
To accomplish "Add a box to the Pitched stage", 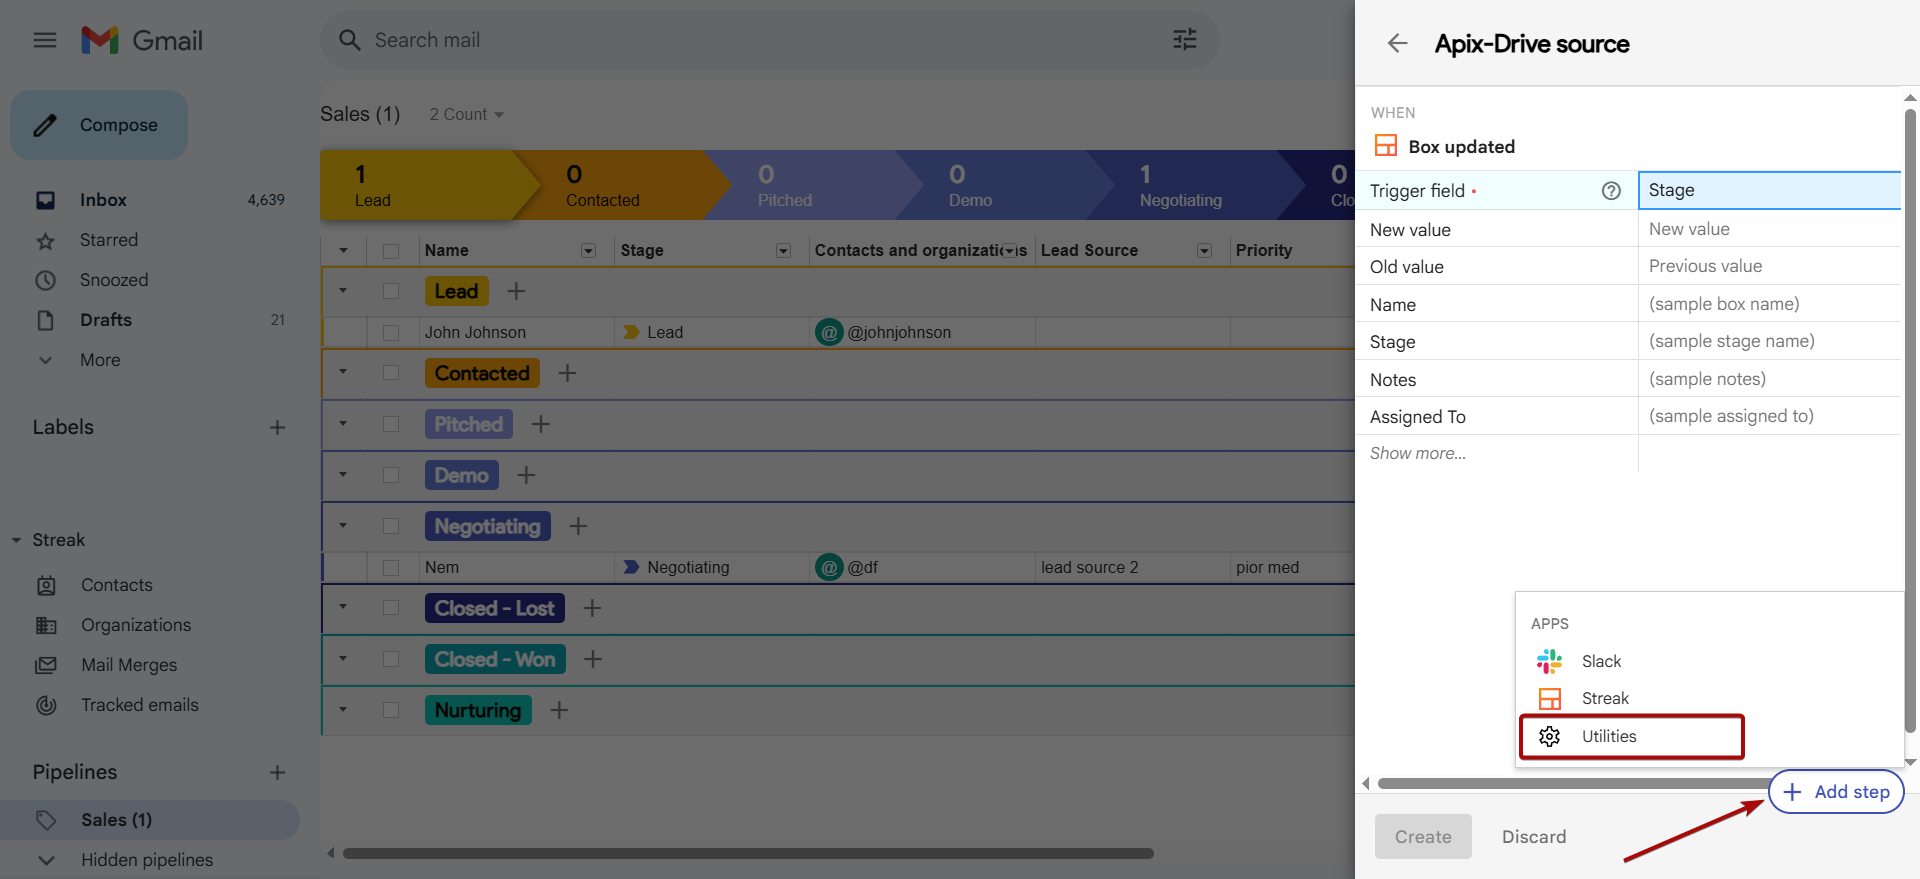I will (x=541, y=424).
